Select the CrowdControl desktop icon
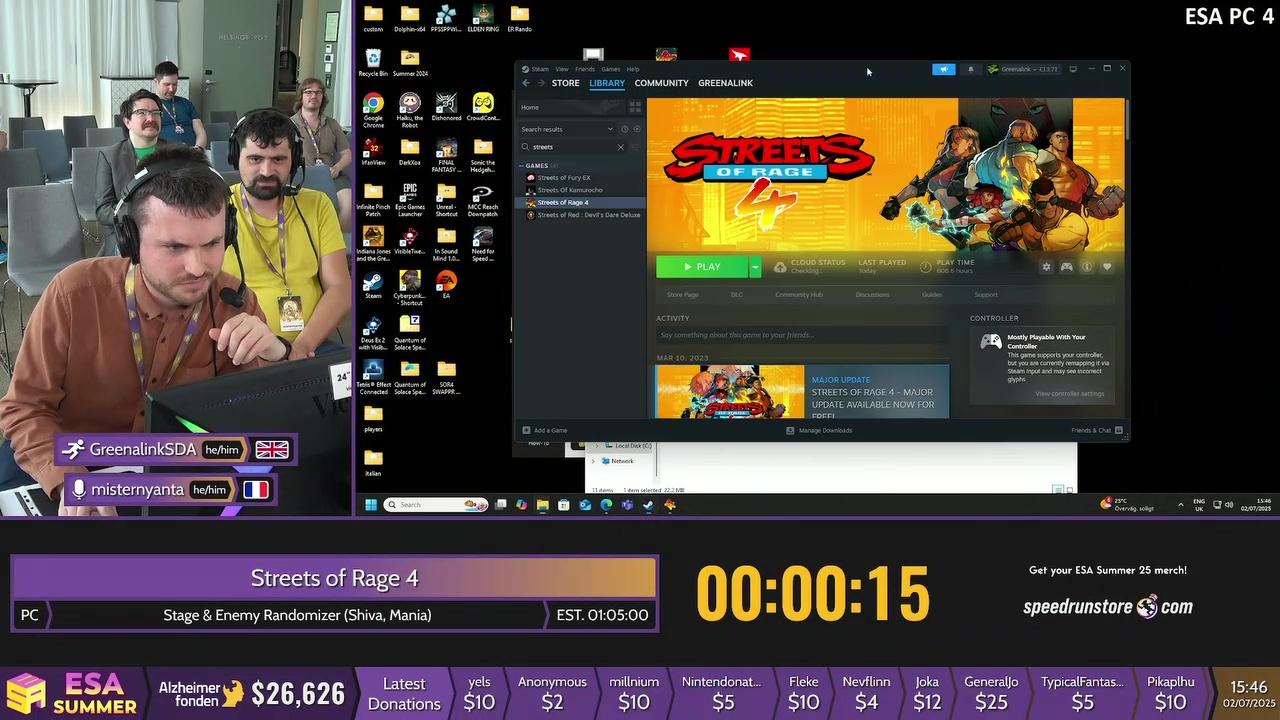 point(483,107)
